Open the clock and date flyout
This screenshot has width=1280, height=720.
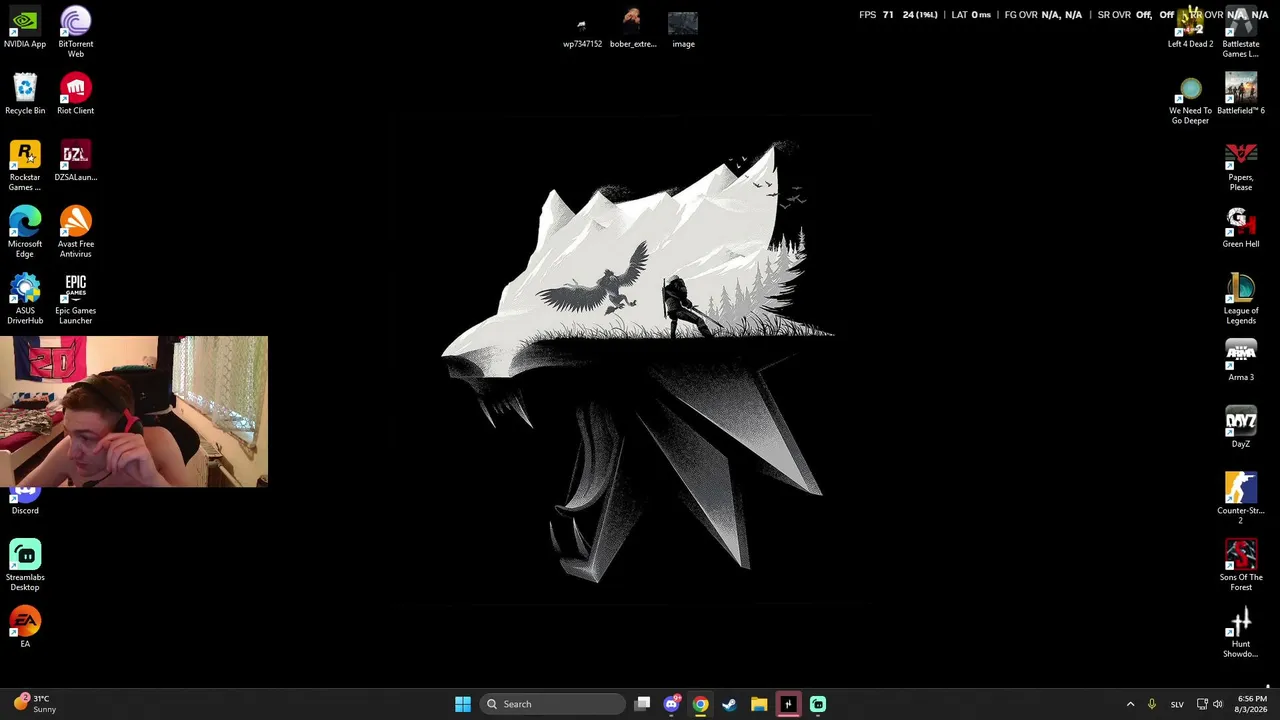(x=1252, y=704)
